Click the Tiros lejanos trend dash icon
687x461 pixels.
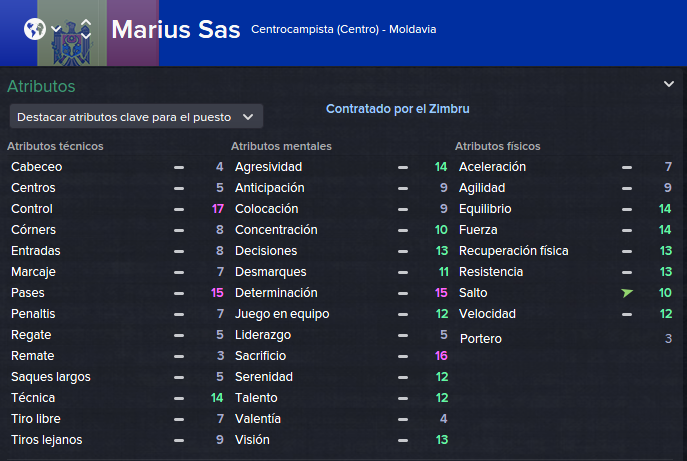[179, 440]
